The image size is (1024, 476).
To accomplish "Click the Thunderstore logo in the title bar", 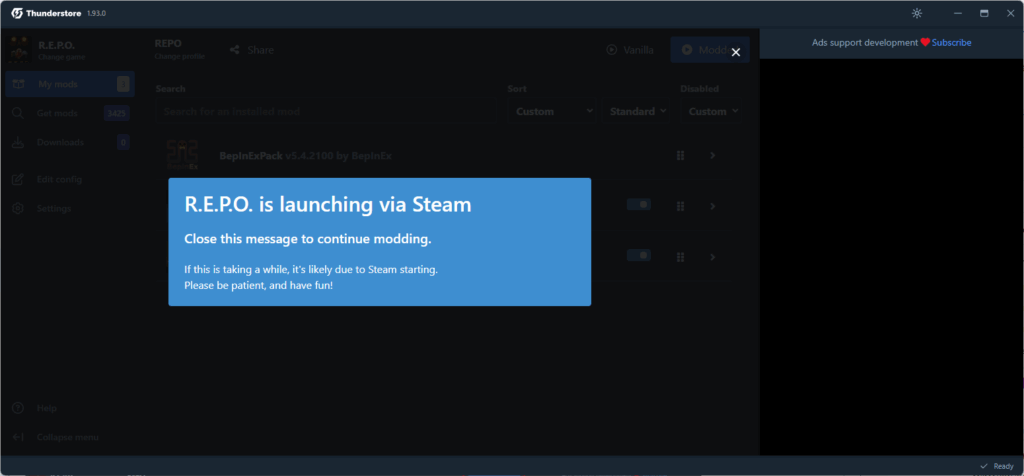I will point(17,13).
